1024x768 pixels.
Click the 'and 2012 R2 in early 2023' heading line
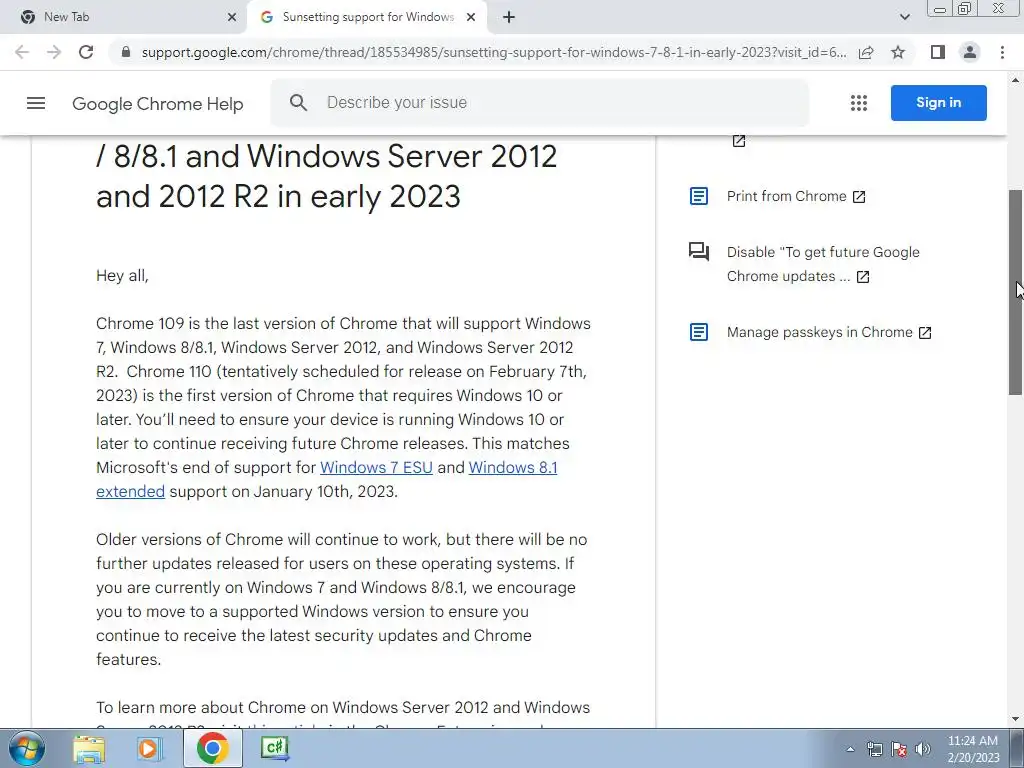278,197
